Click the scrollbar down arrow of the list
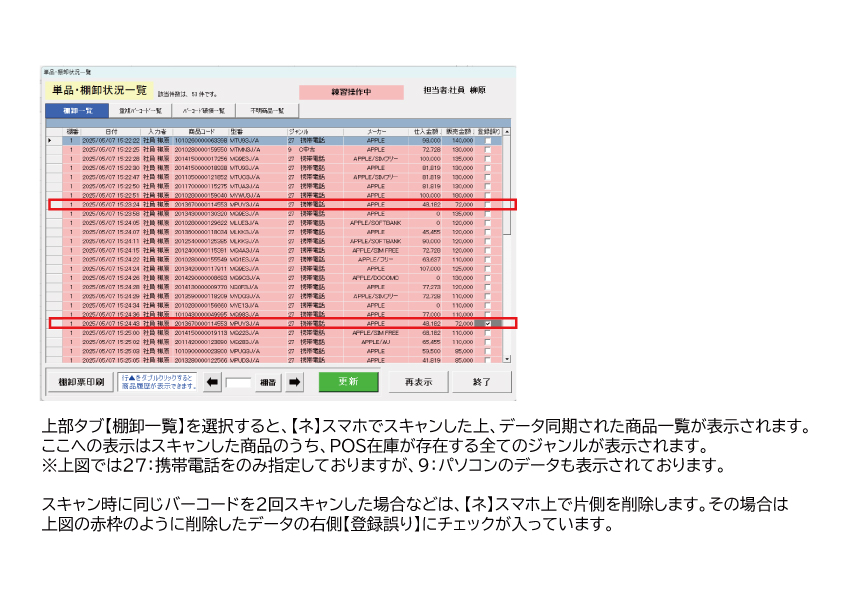The image size is (842, 595). [507, 357]
